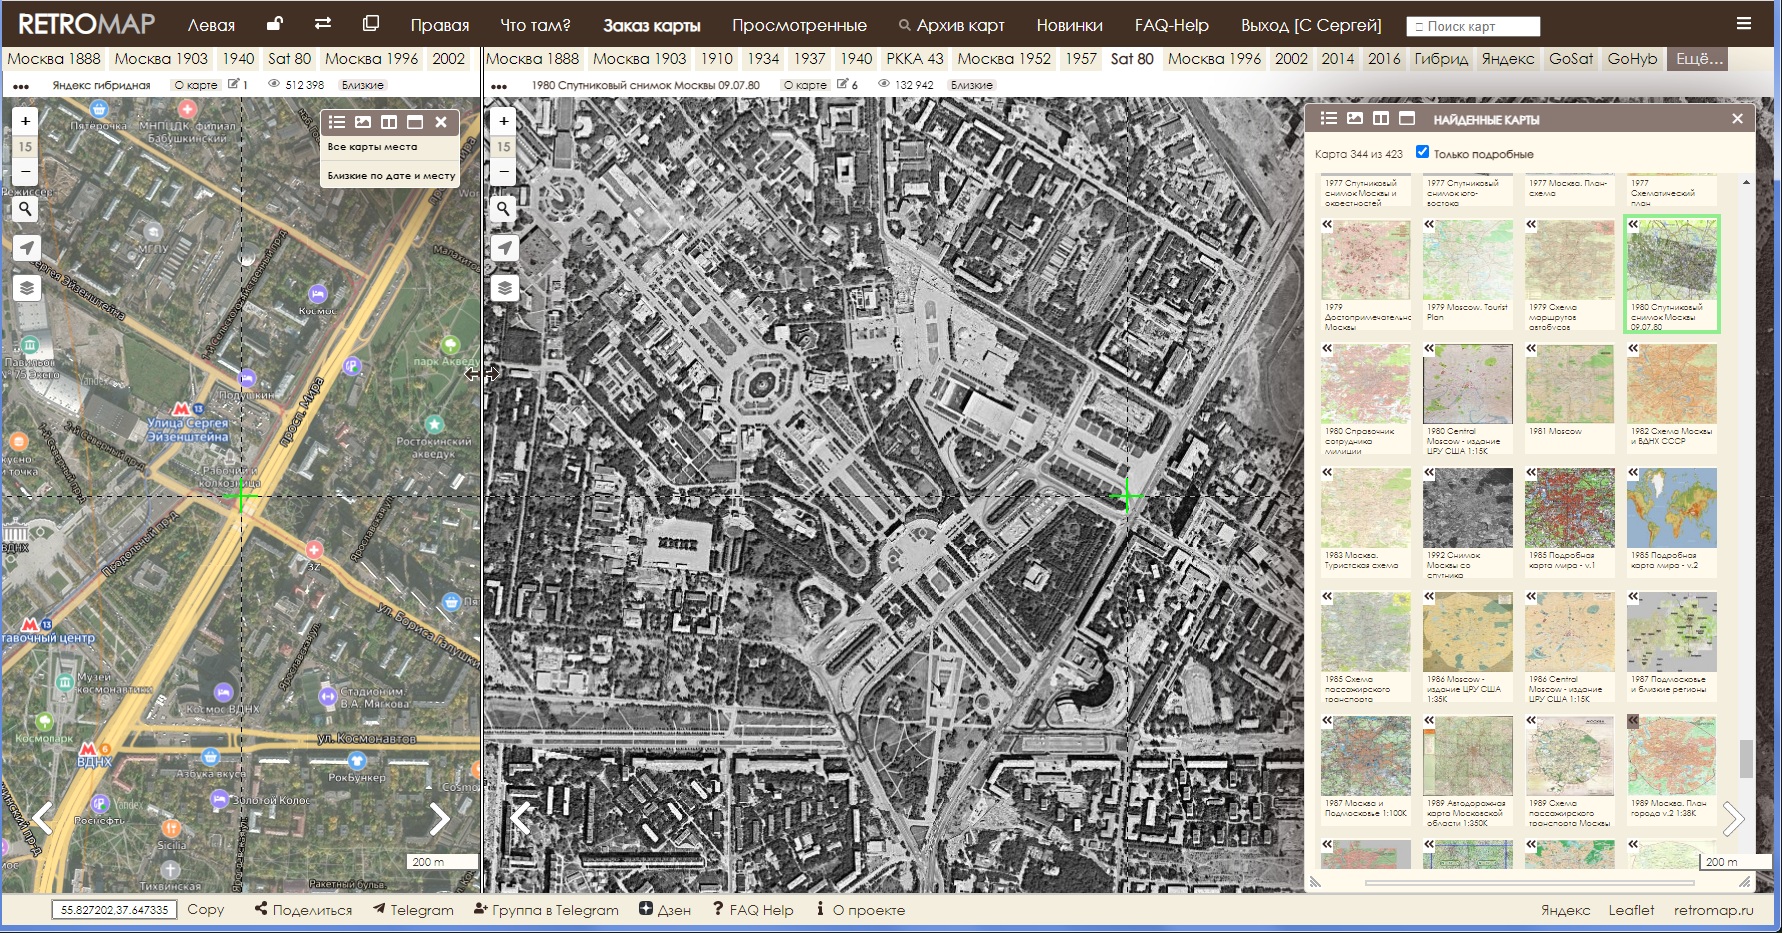
Task: Open the hamburger menu in the top-right corner
Action: point(1744,24)
